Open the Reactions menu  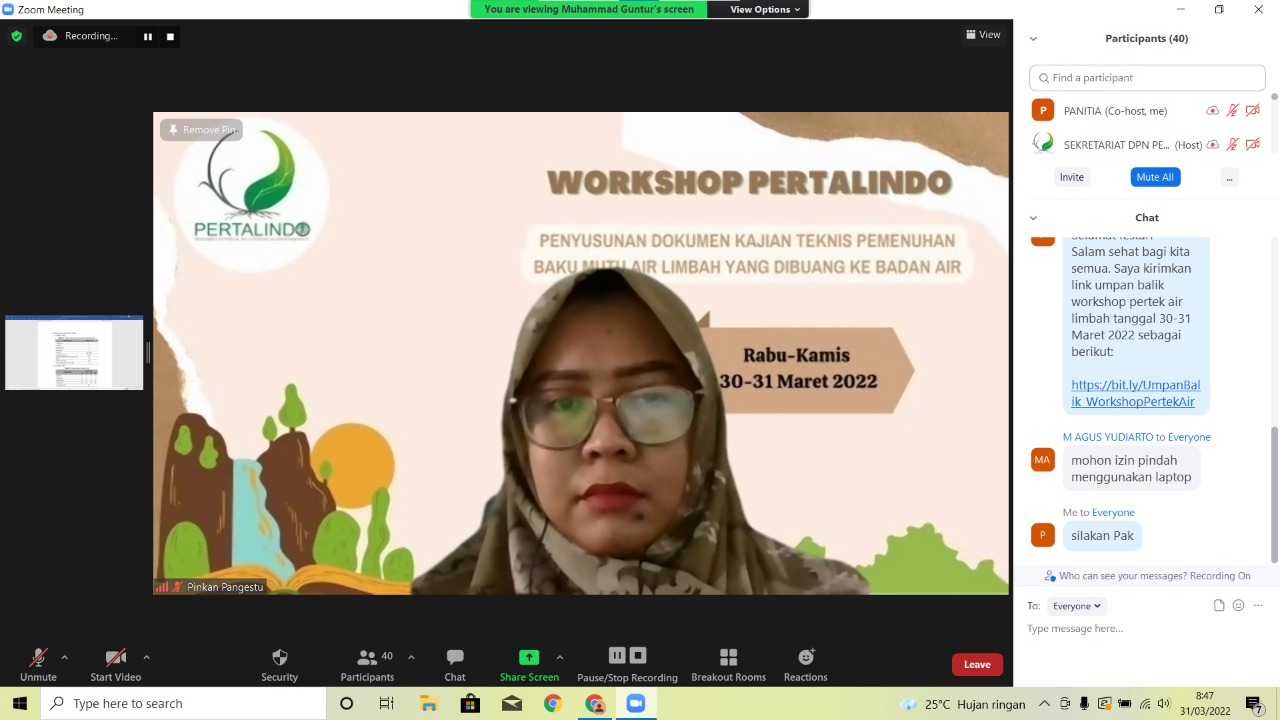(x=805, y=658)
